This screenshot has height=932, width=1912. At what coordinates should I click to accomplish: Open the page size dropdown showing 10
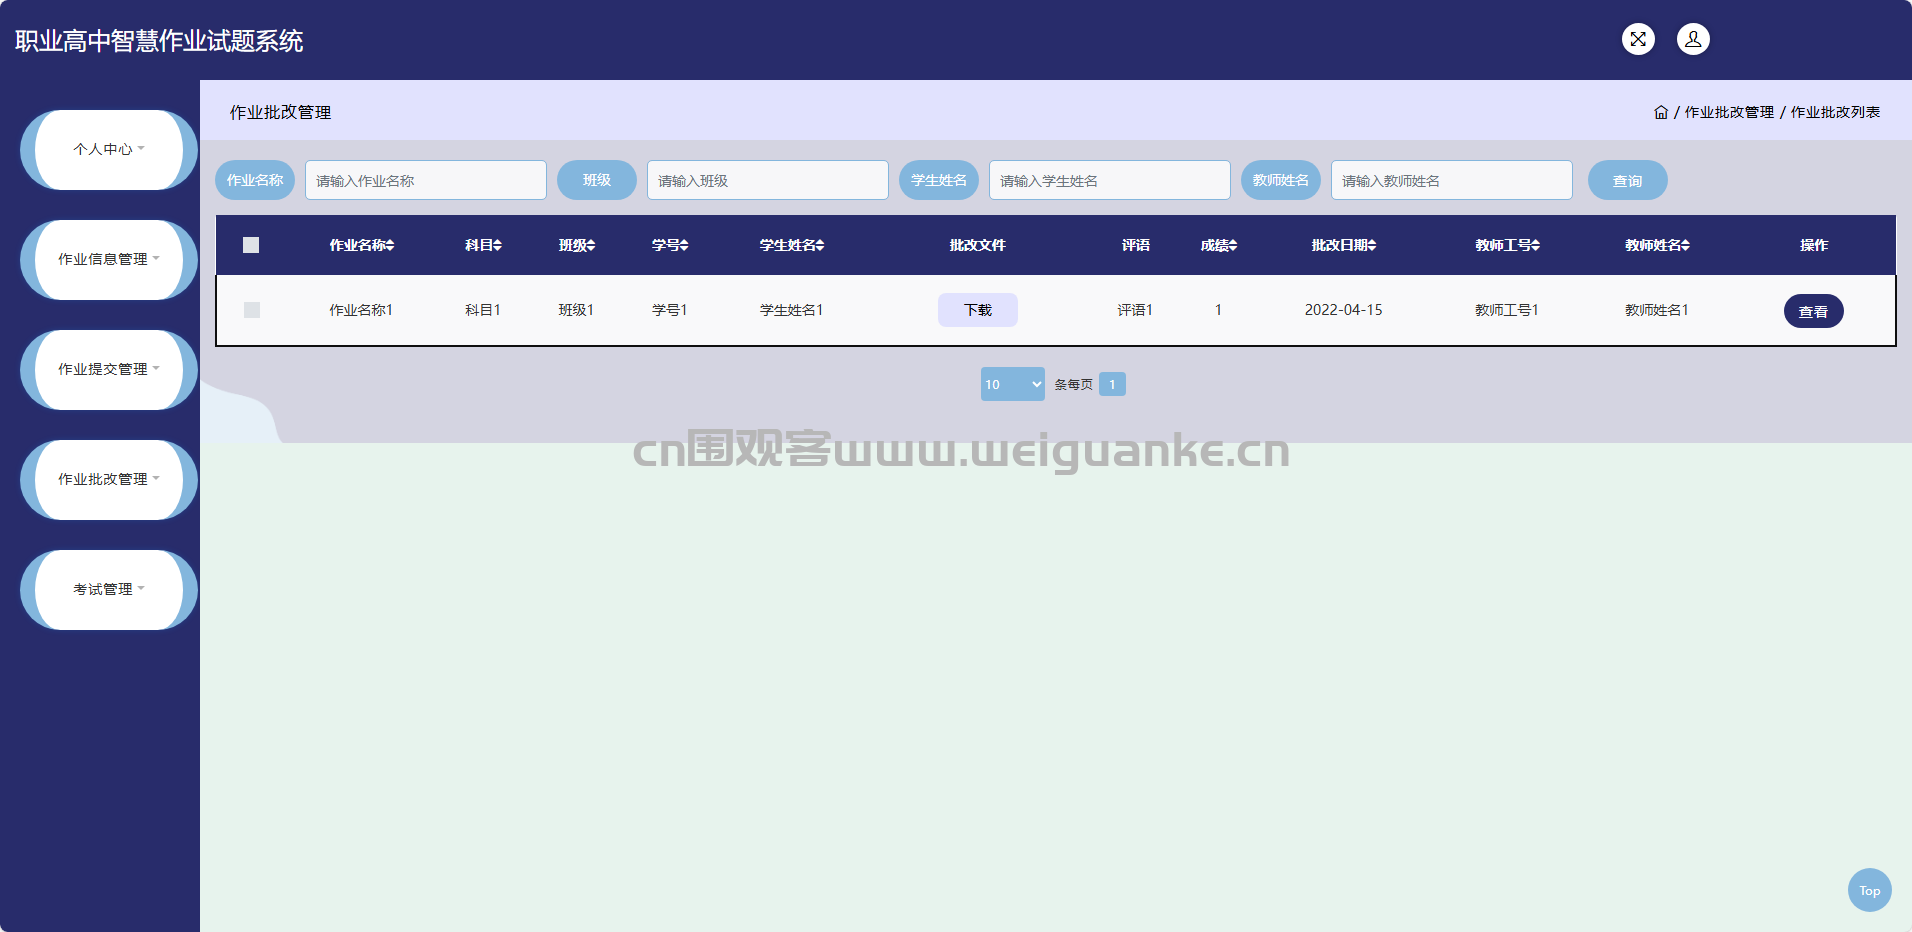pyautogui.click(x=1013, y=384)
